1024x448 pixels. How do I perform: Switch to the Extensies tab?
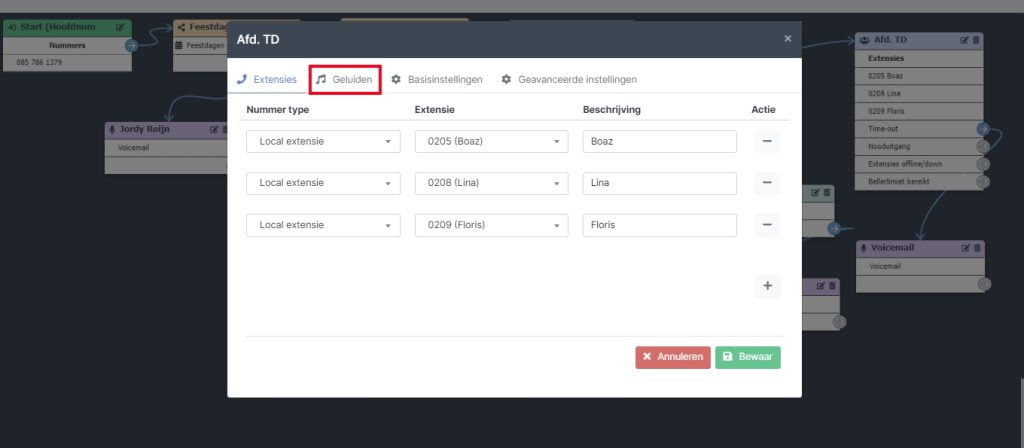tap(266, 80)
